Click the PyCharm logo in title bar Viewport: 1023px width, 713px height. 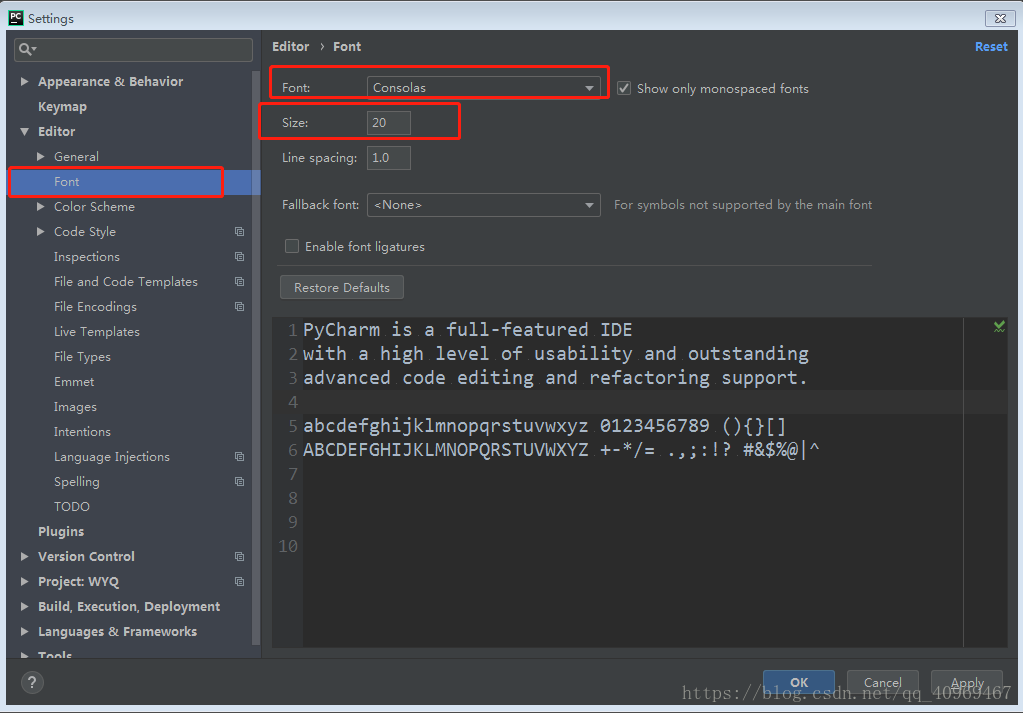[16, 18]
